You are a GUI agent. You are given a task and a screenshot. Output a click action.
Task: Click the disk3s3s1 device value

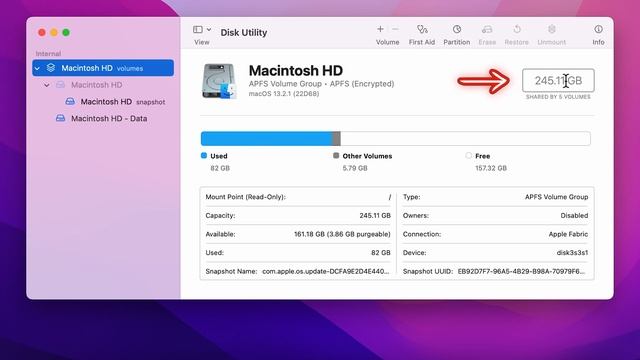(x=572, y=253)
